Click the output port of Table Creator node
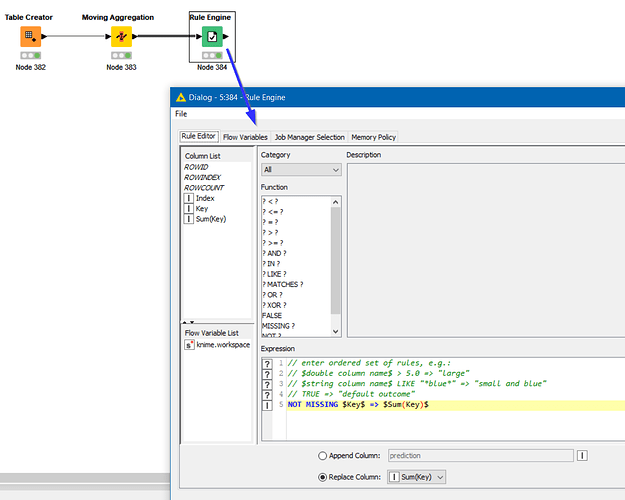The height and width of the screenshot is (500, 625). 44,37
